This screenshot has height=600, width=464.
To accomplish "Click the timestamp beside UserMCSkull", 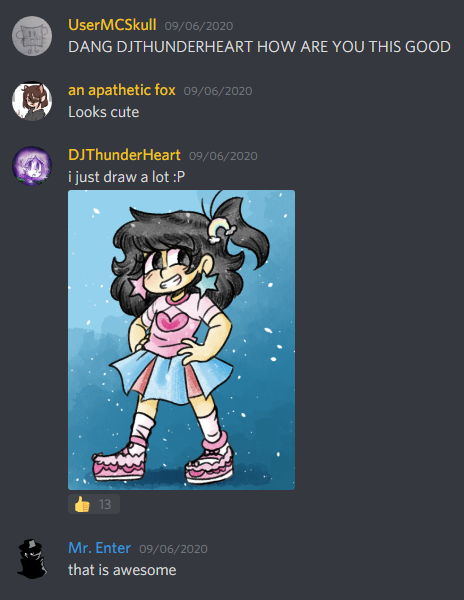I will point(199,26).
